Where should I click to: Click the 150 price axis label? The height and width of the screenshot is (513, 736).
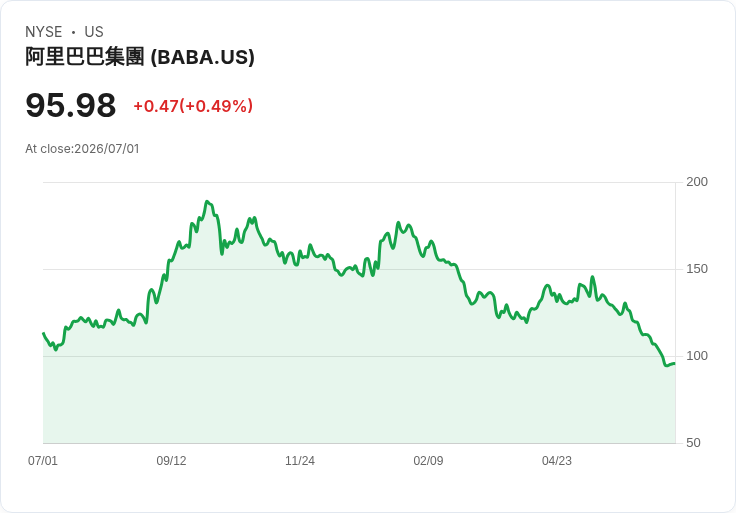click(x=697, y=269)
